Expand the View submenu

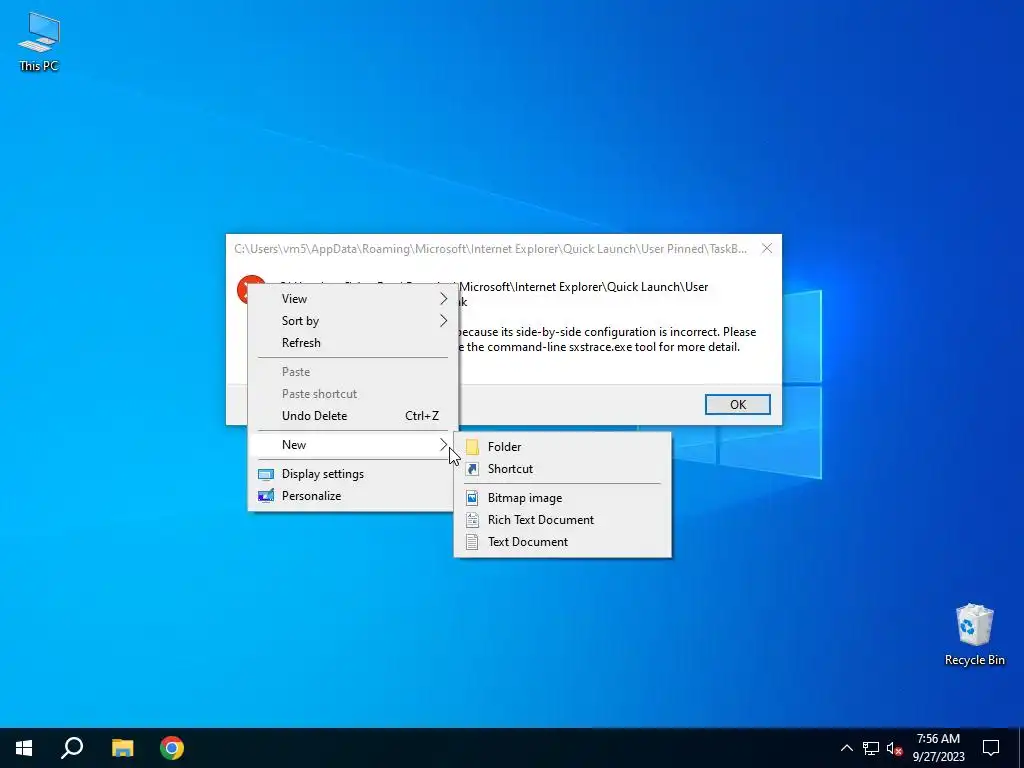(353, 298)
